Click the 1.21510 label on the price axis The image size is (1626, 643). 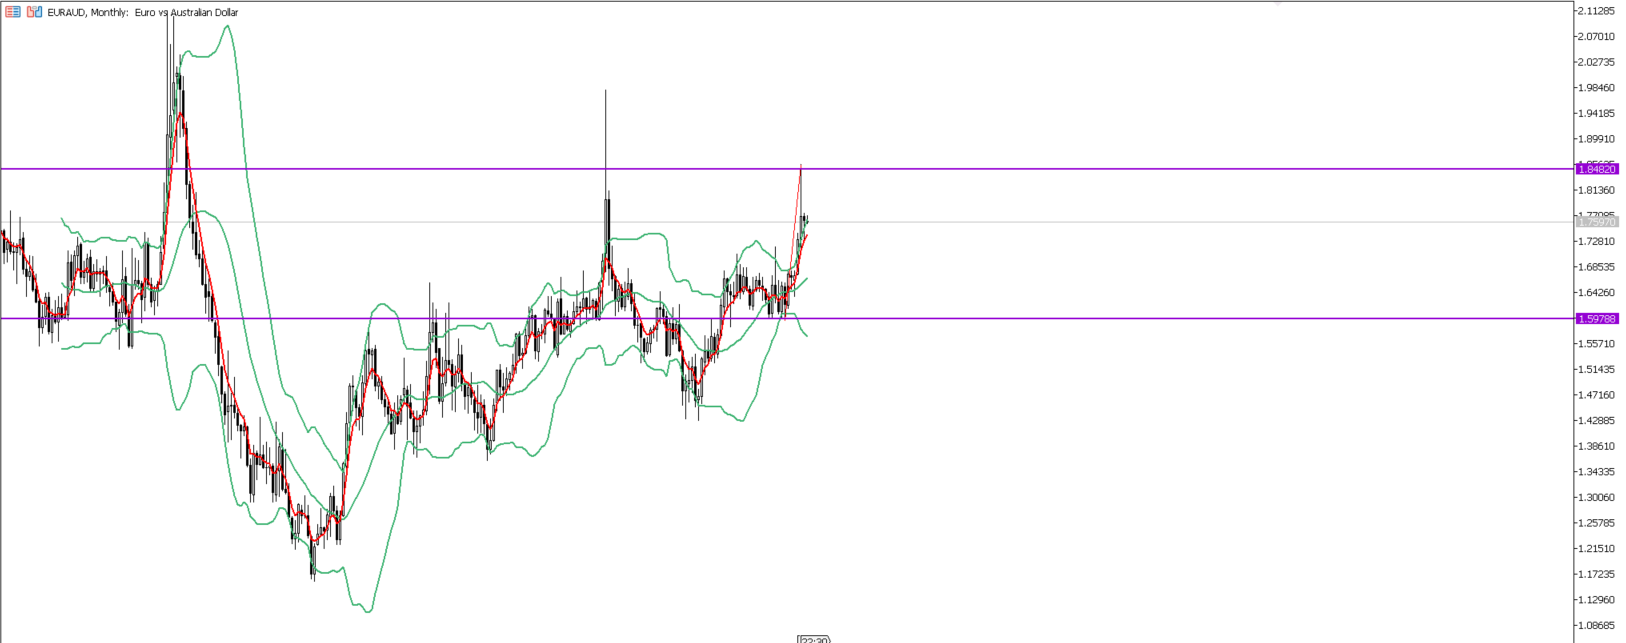pyautogui.click(x=1596, y=548)
